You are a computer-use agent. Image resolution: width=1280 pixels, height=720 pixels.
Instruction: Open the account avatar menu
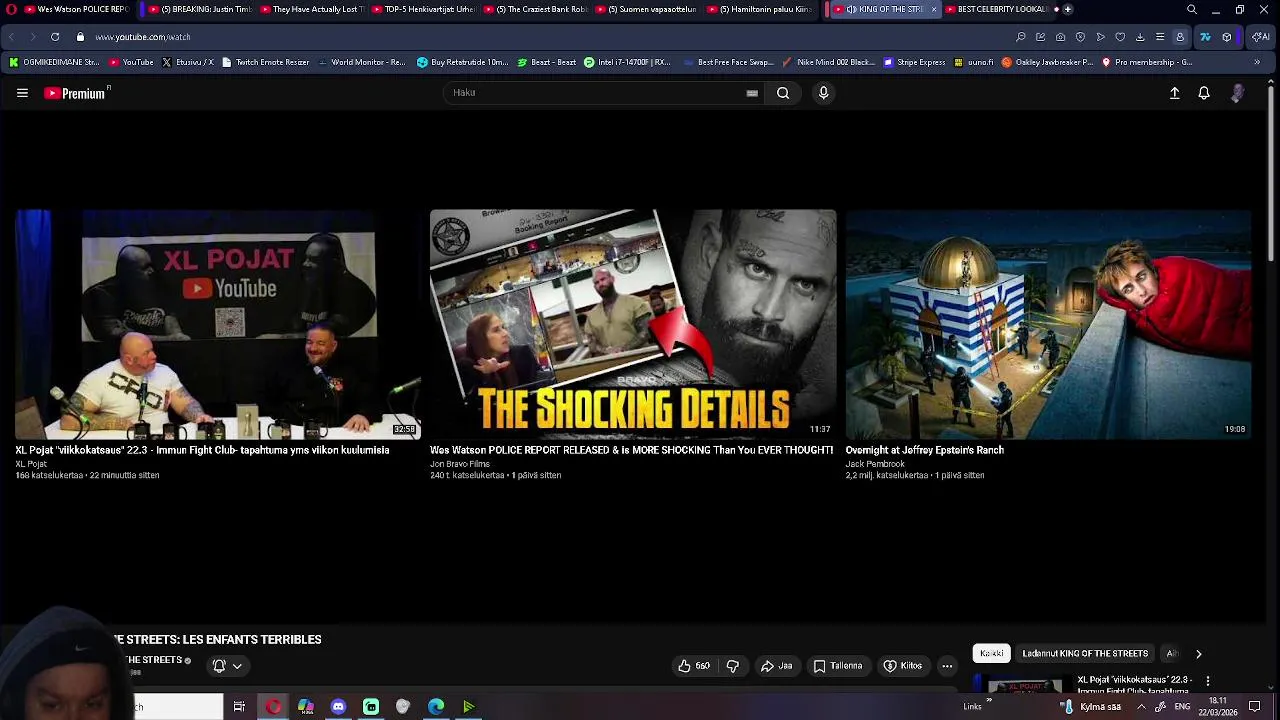click(1237, 93)
